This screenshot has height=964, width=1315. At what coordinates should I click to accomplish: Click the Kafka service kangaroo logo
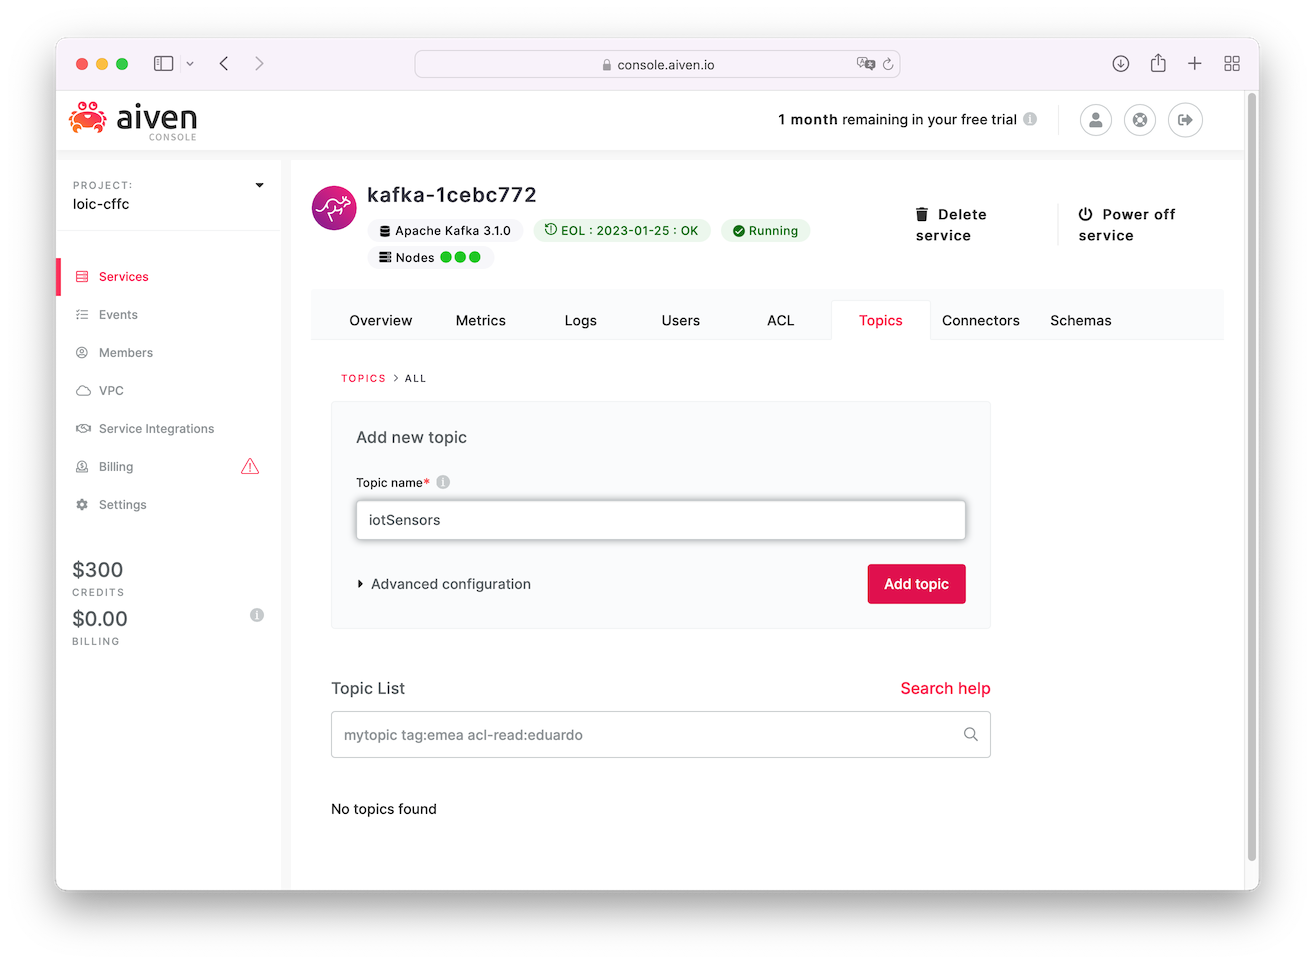pos(334,208)
